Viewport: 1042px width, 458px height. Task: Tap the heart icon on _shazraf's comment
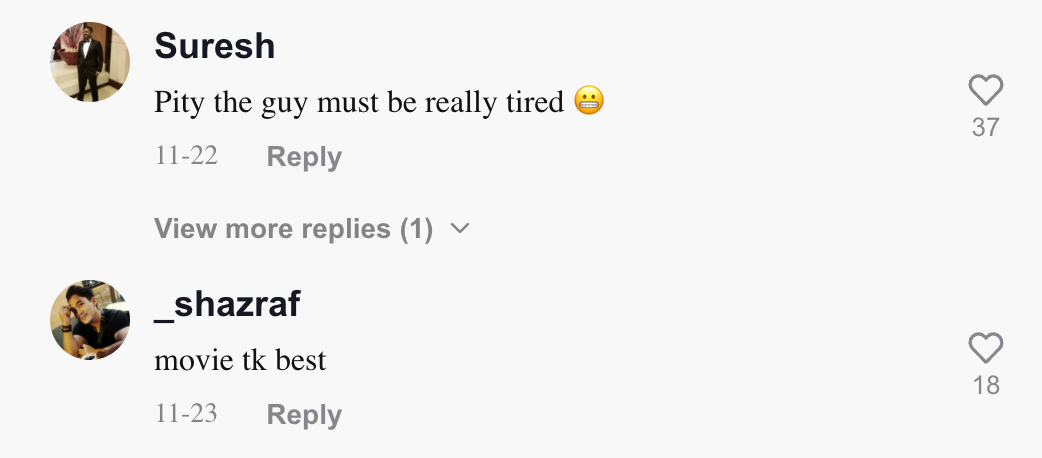(986, 349)
